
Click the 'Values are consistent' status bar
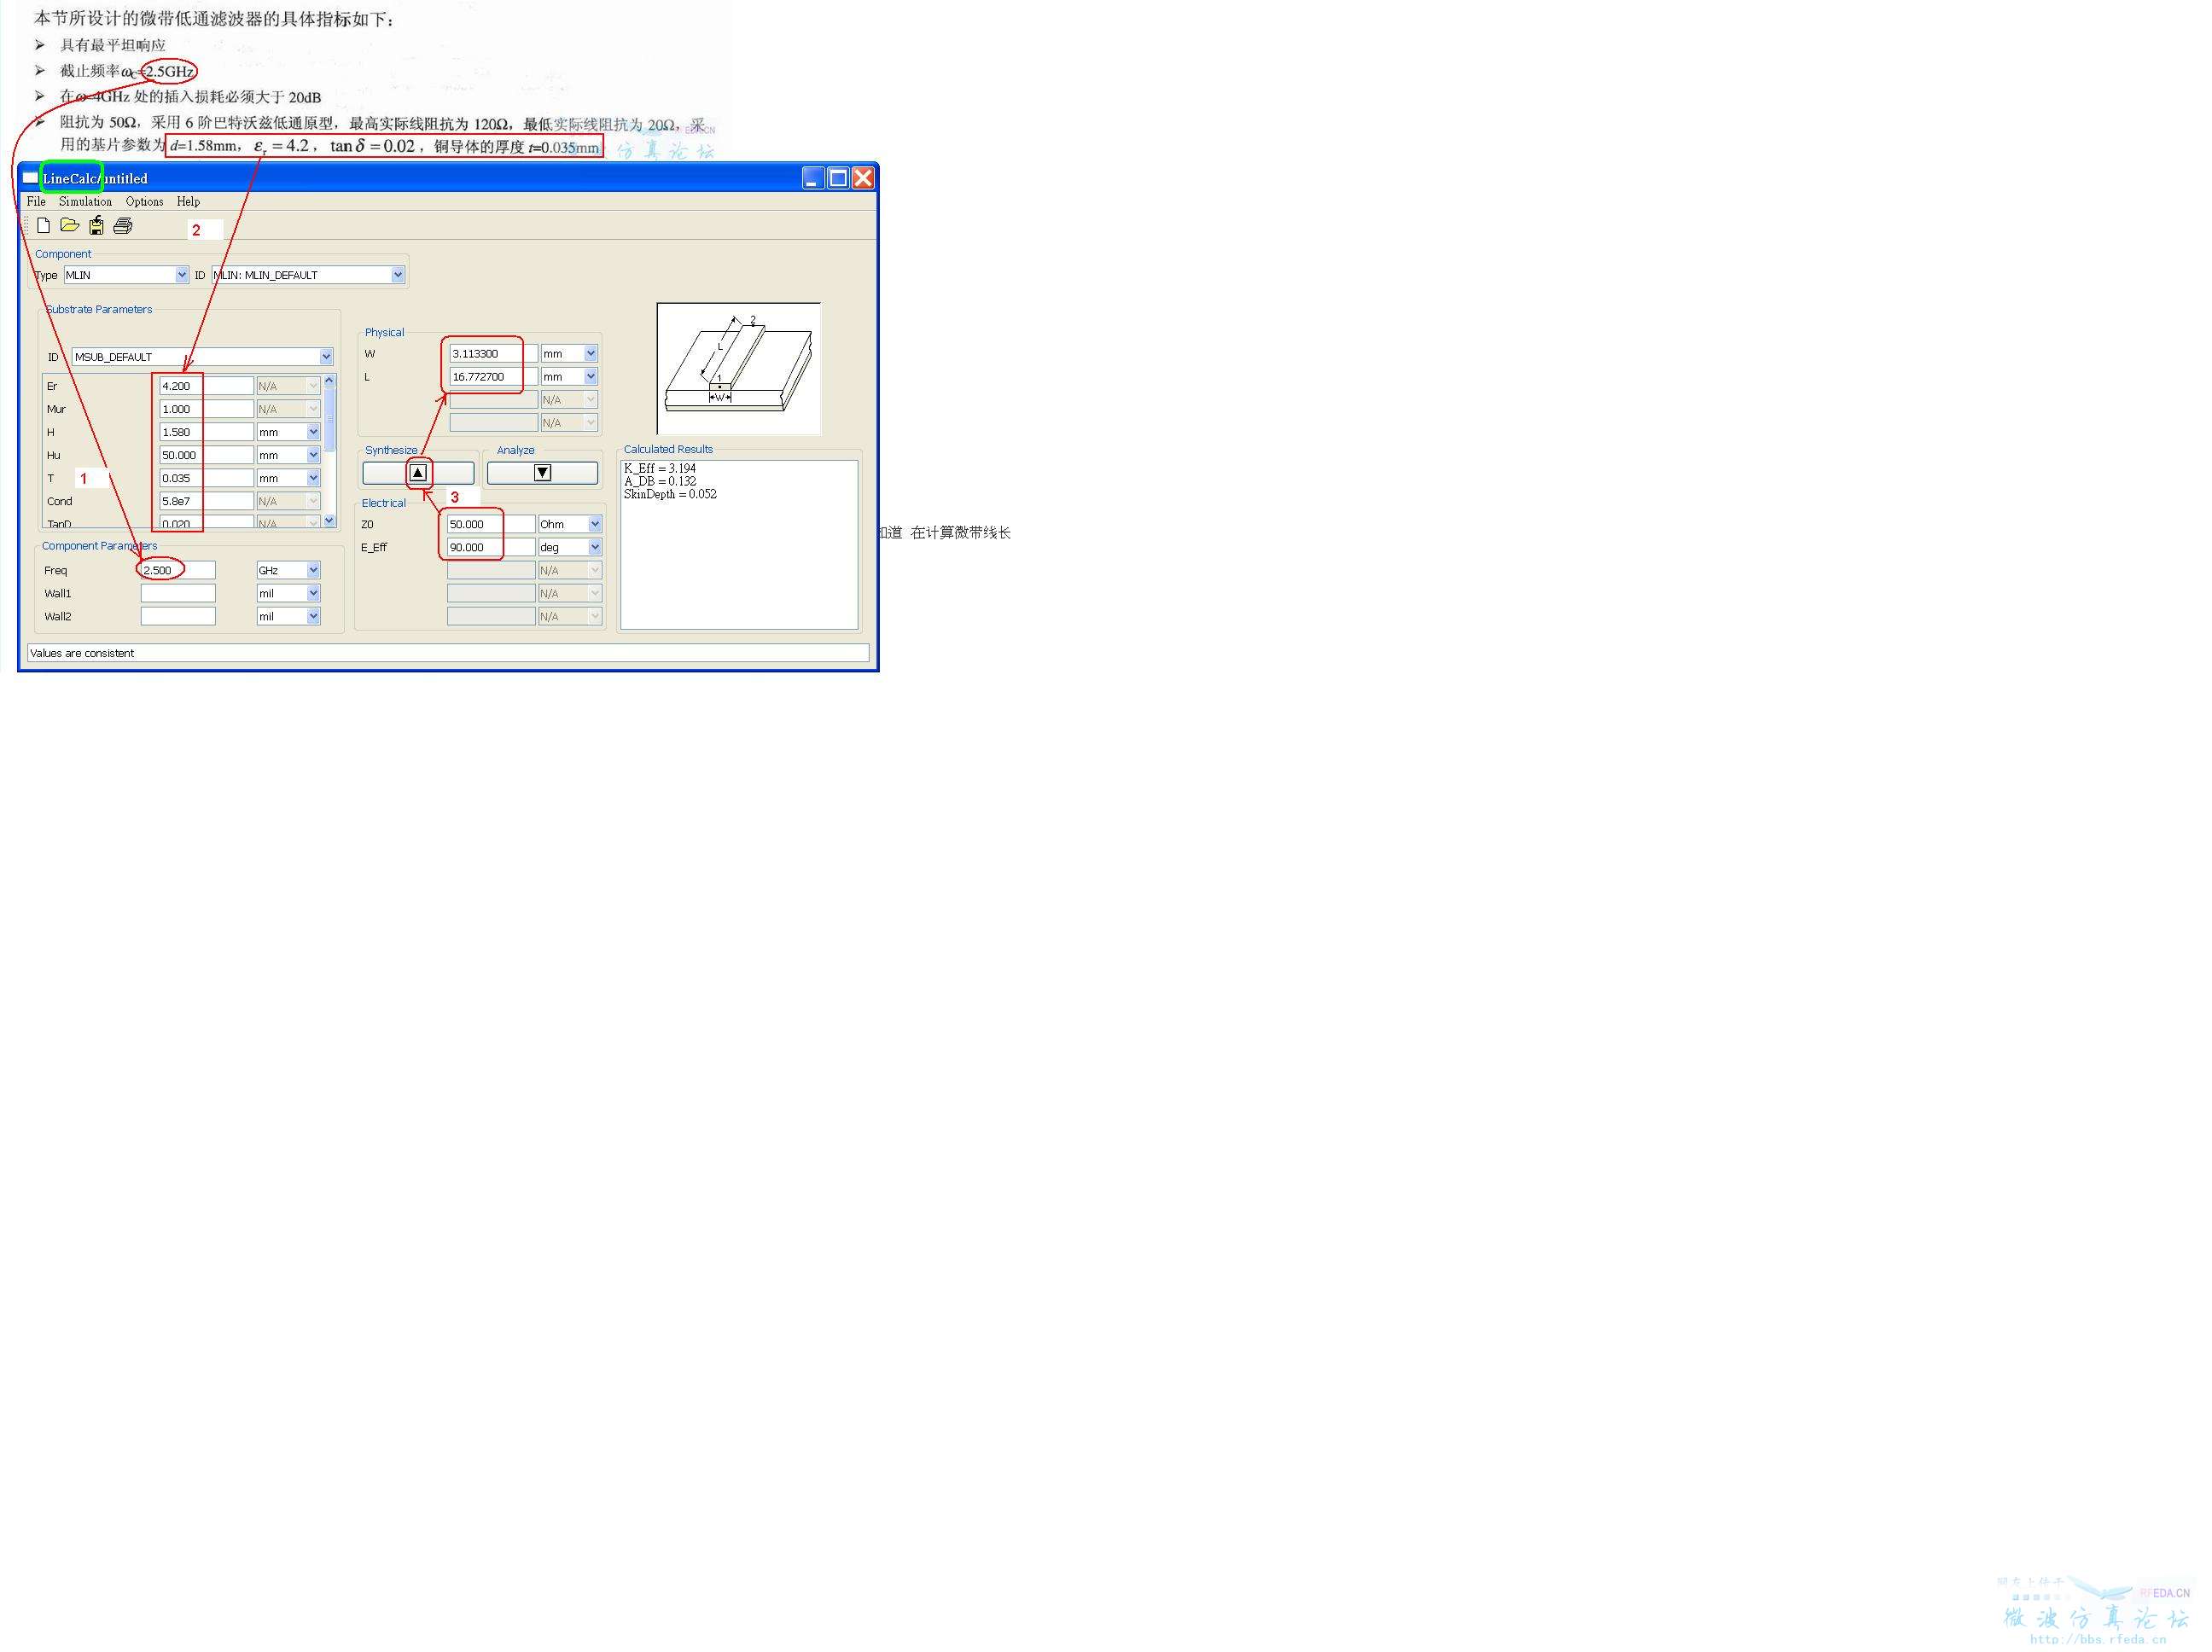(x=448, y=654)
